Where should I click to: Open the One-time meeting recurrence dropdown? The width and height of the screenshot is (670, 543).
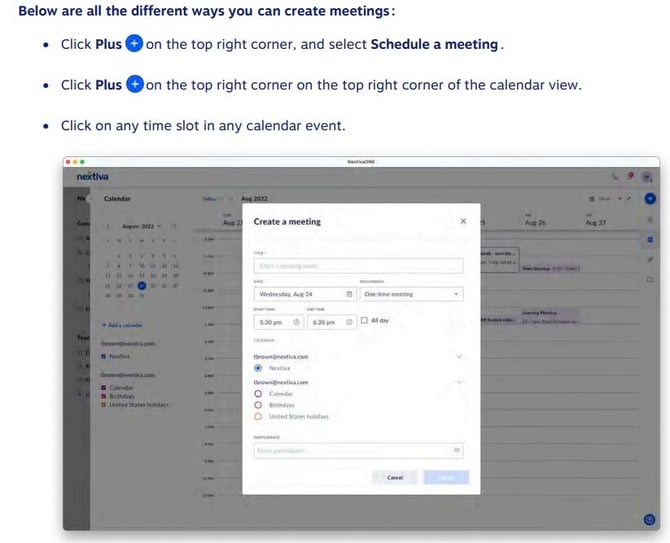pos(411,295)
